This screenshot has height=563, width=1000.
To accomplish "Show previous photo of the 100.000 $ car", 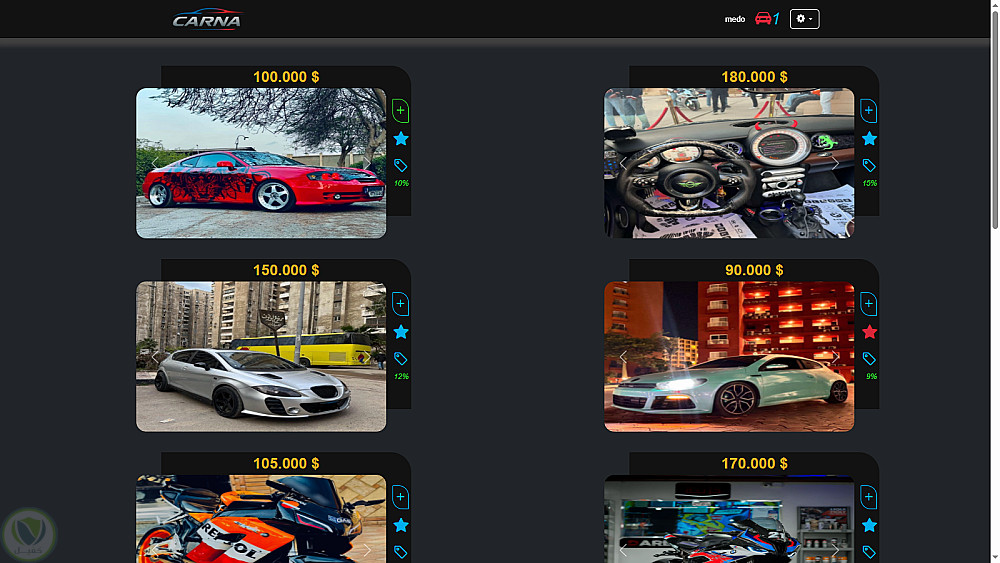I will point(155,163).
